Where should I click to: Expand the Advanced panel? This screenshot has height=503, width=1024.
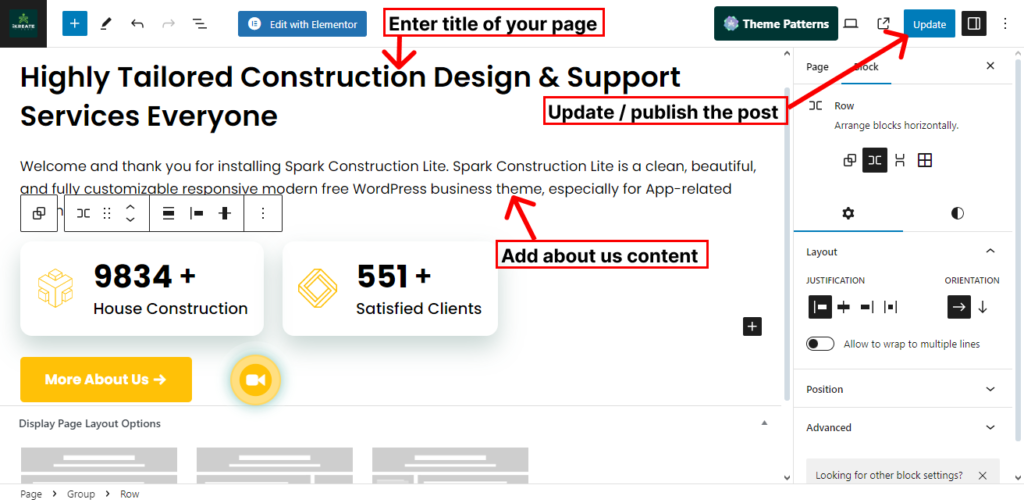pyautogui.click(x=990, y=427)
